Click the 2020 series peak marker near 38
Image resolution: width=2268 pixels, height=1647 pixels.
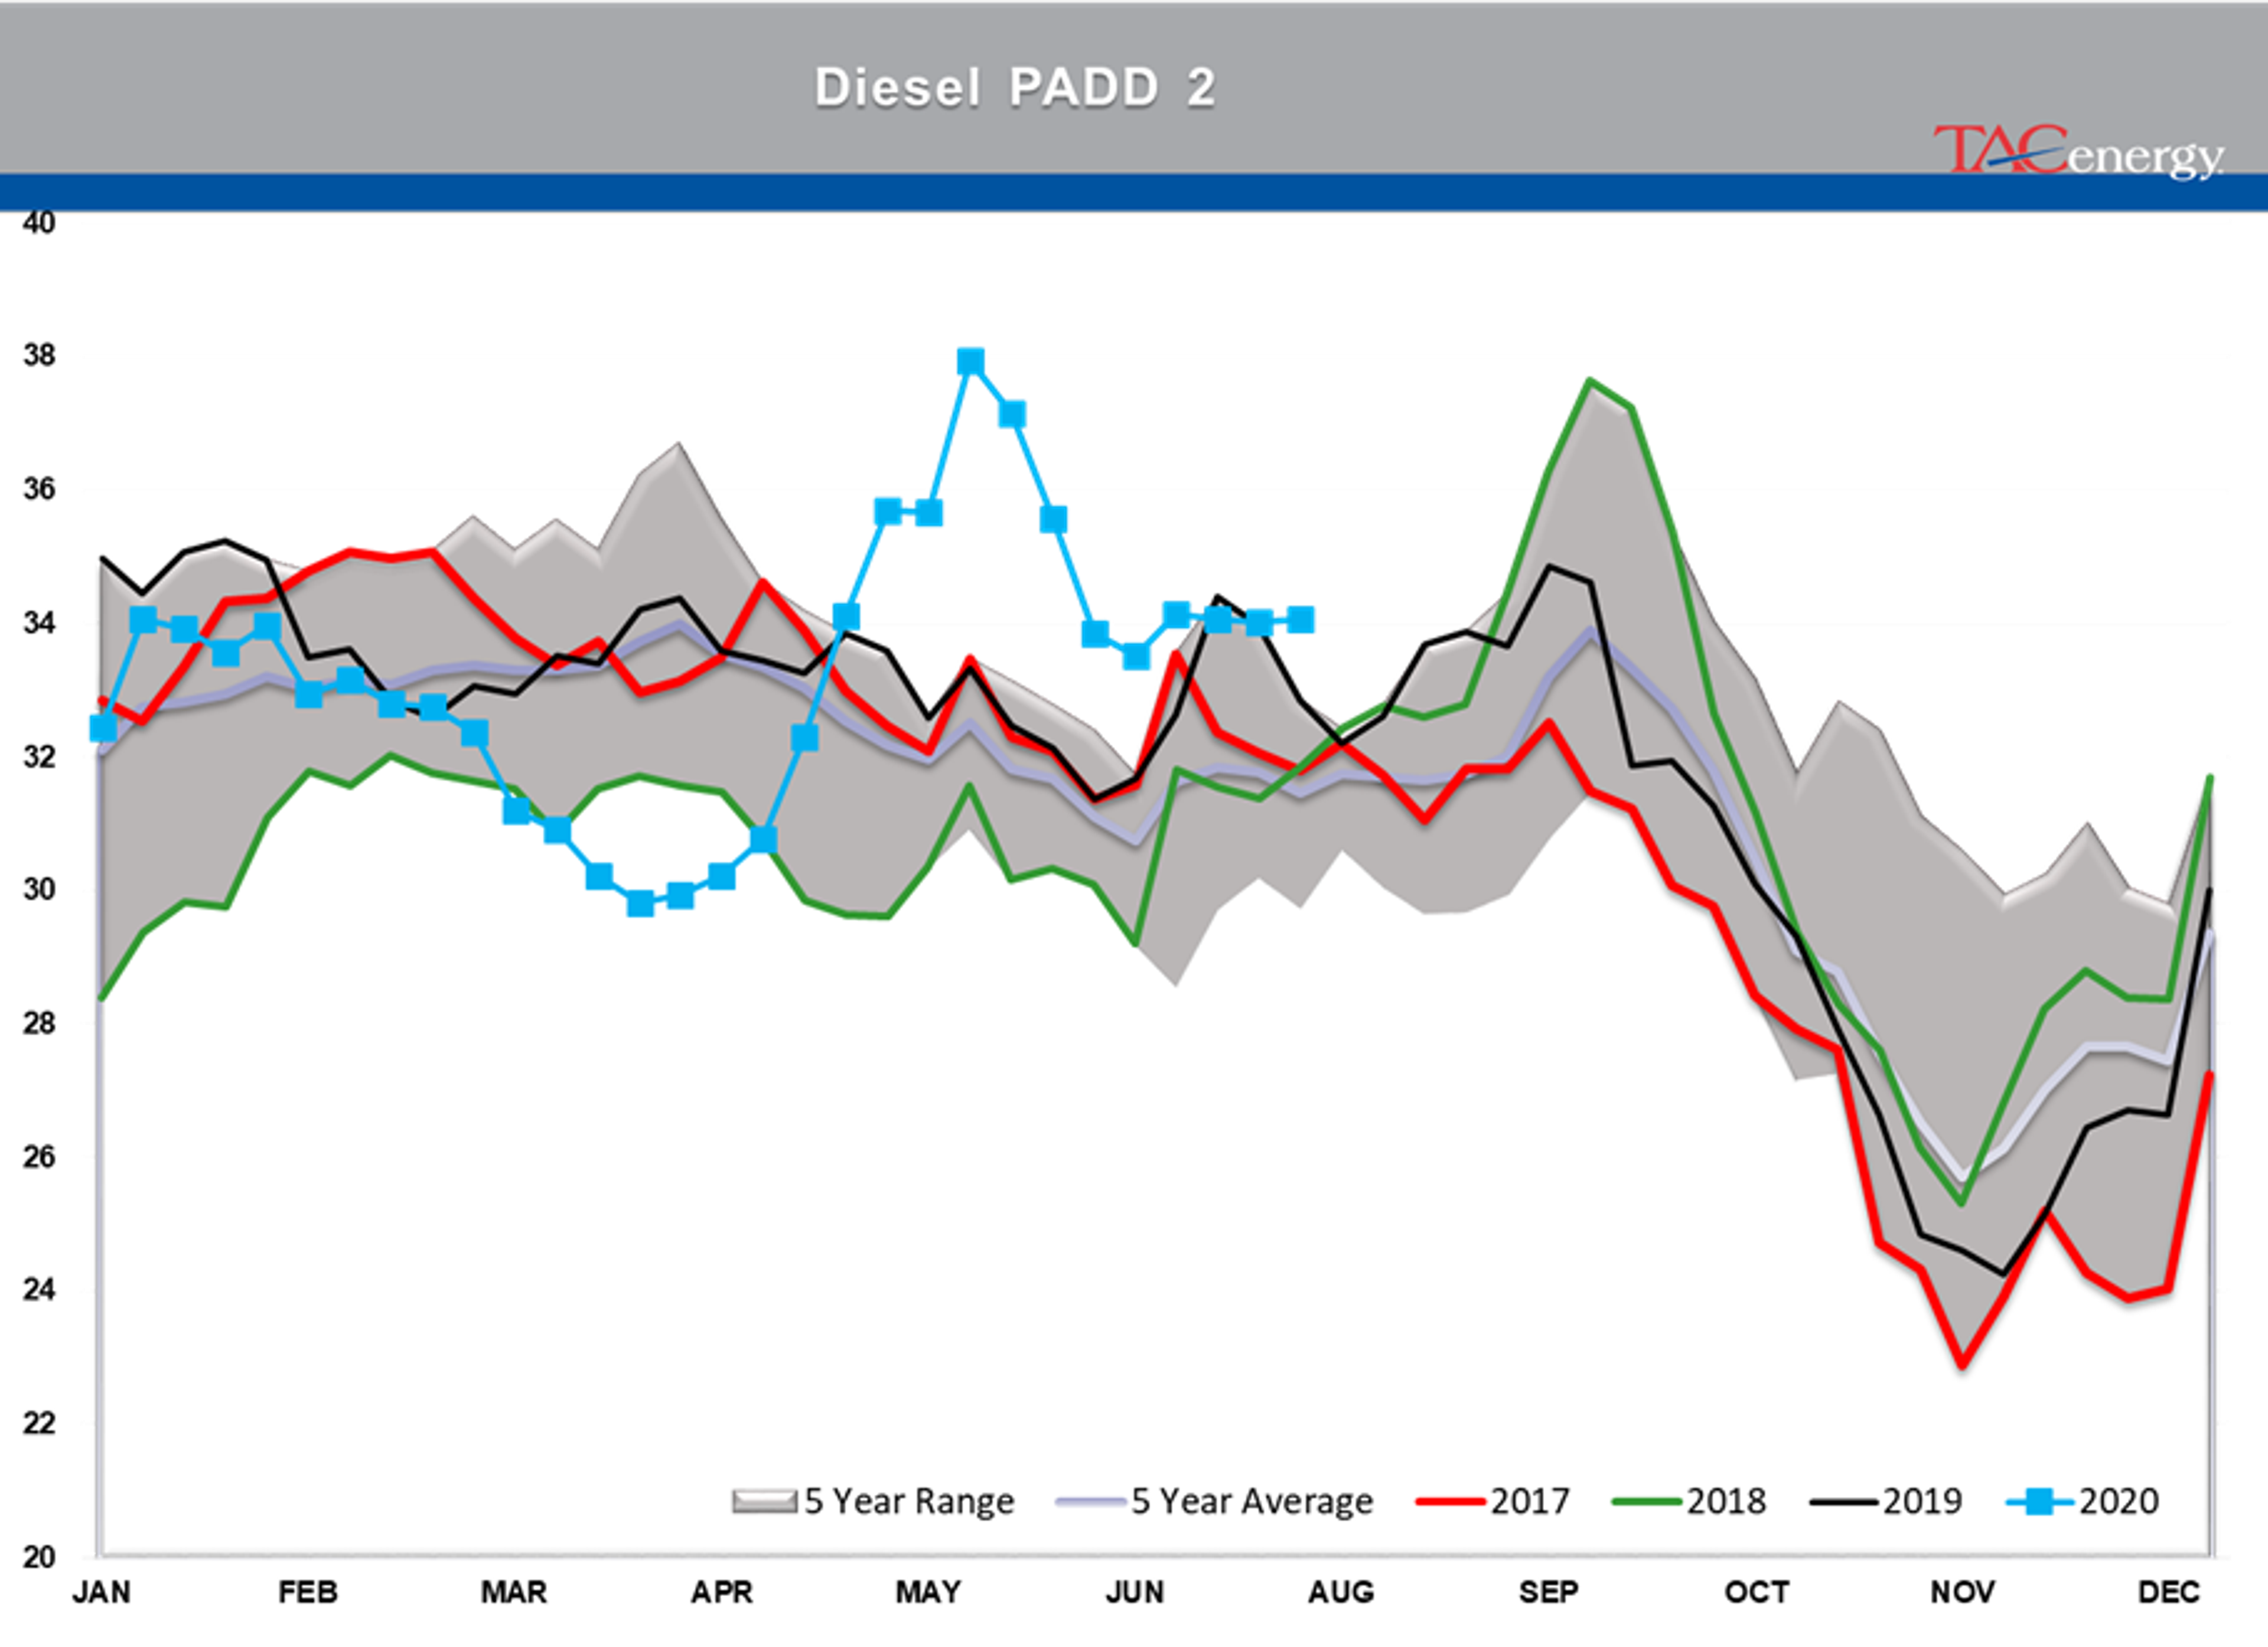coord(970,361)
